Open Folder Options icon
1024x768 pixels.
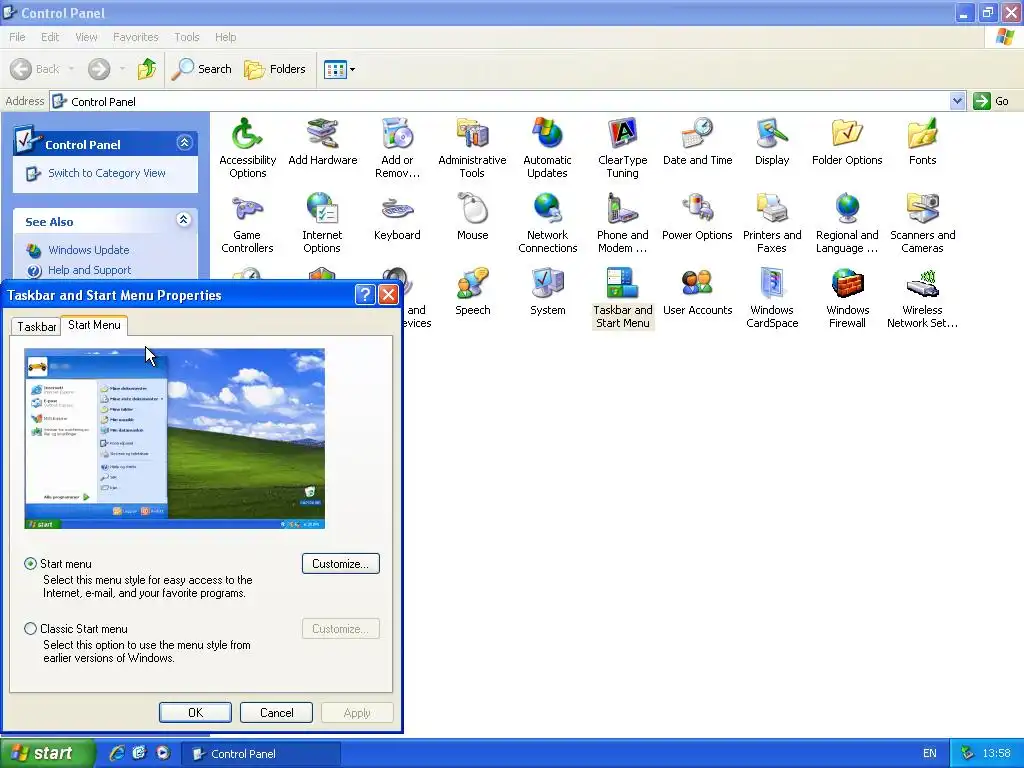tap(847, 142)
